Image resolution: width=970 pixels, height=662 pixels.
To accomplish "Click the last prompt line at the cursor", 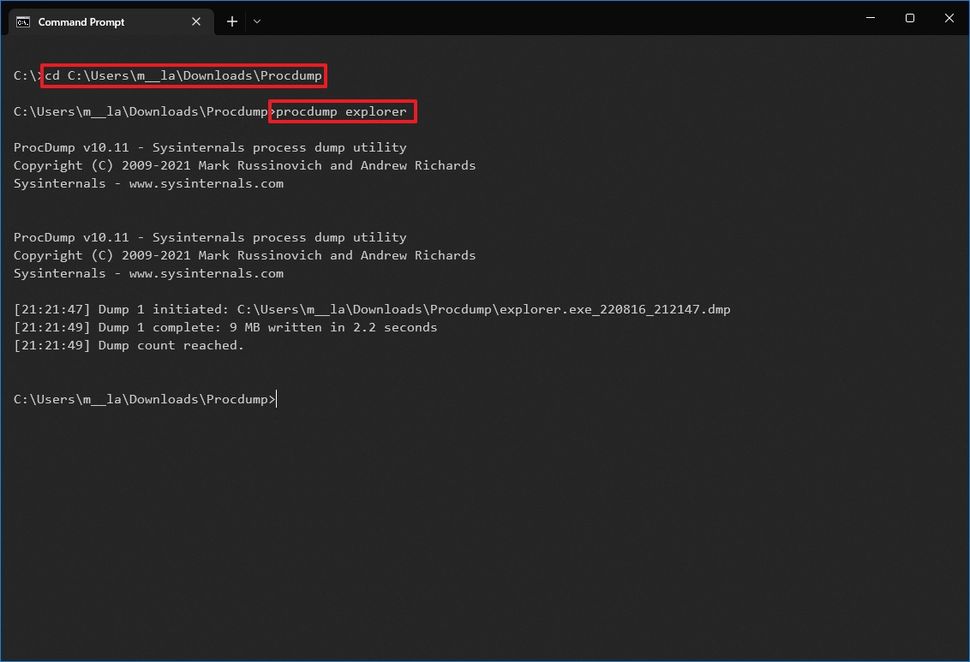I will pyautogui.click(x=145, y=399).
